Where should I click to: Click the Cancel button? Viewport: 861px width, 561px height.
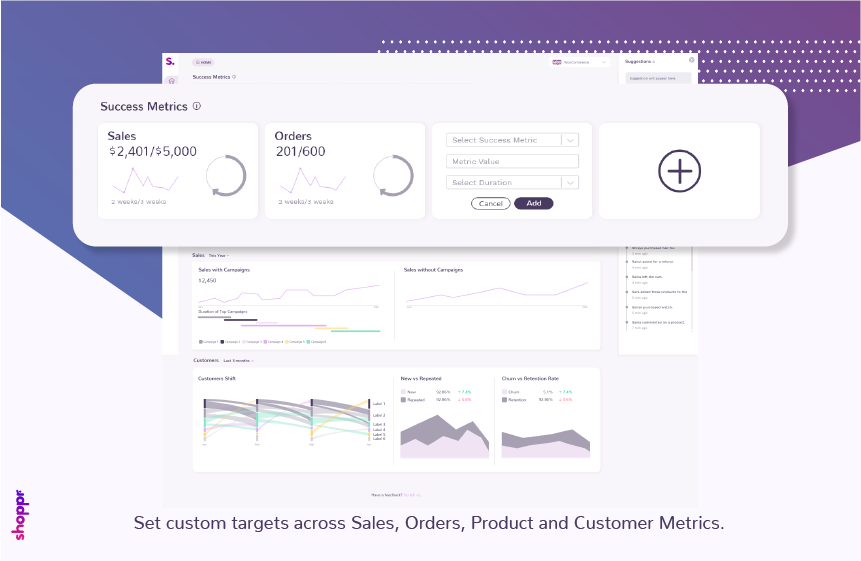[x=491, y=204]
